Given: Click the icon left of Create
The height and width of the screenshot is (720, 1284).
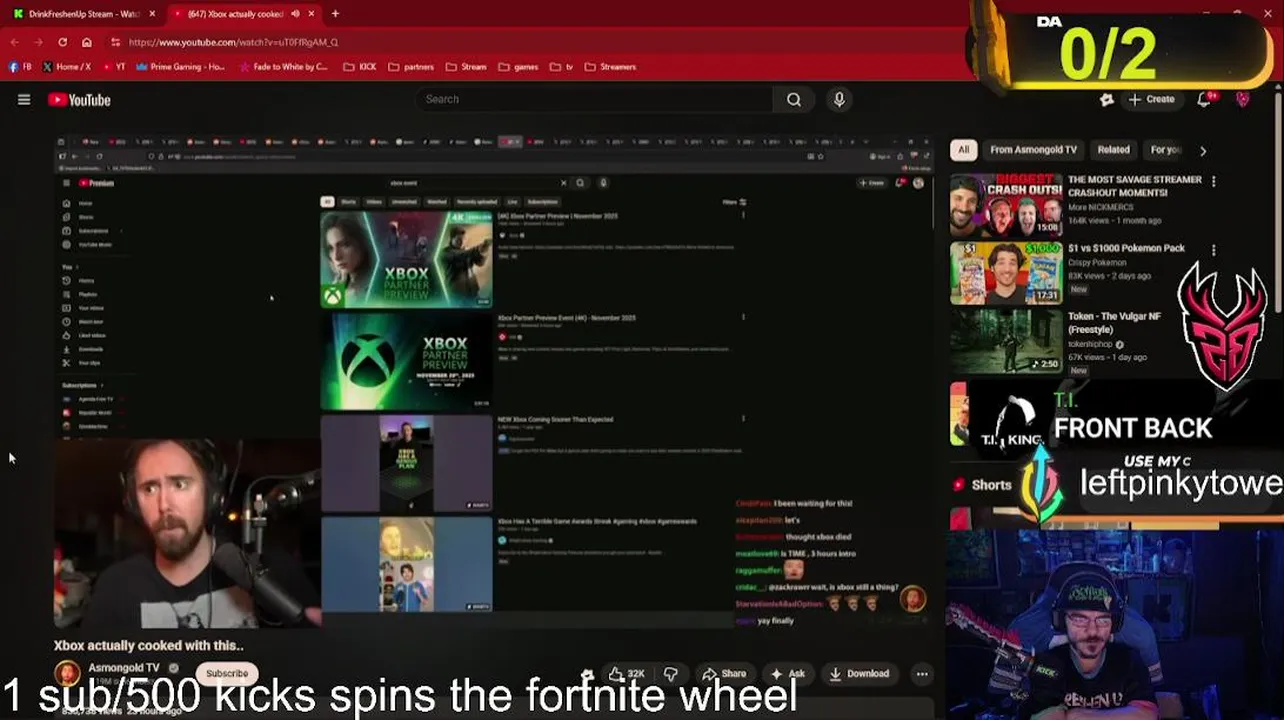Looking at the screenshot, I should pyautogui.click(x=1106, y=99).
